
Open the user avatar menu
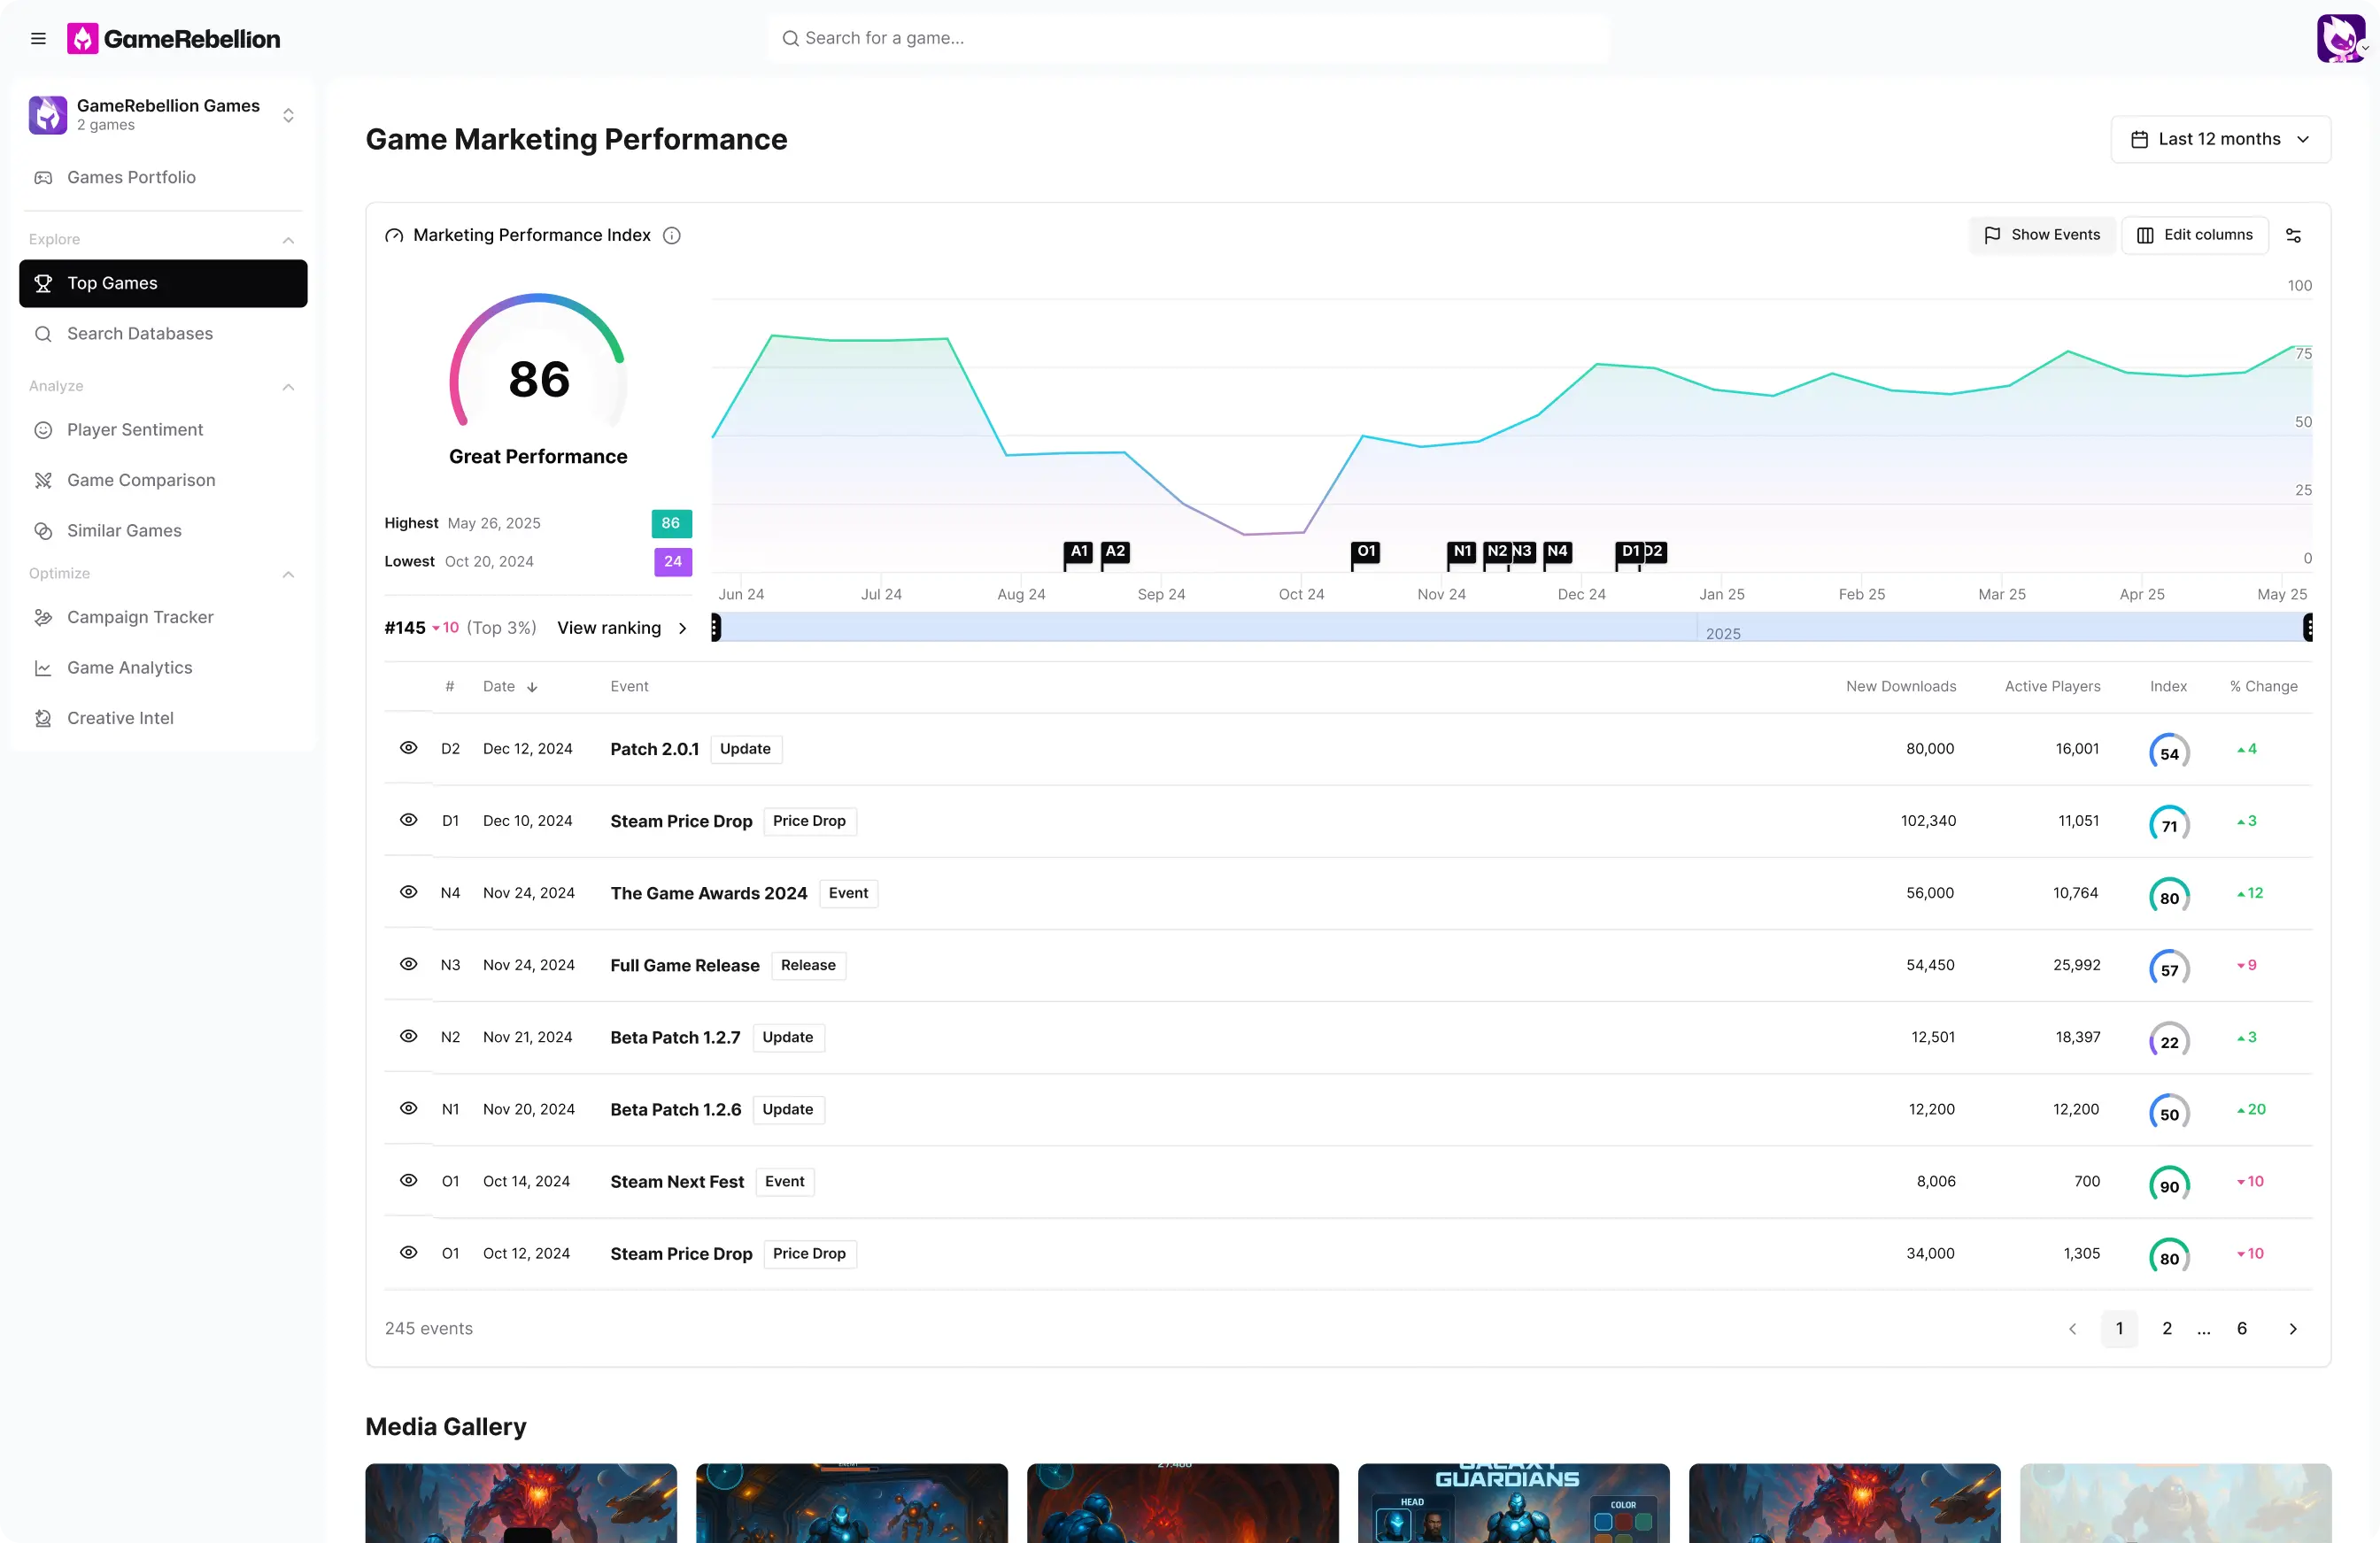pos(2341,39)
